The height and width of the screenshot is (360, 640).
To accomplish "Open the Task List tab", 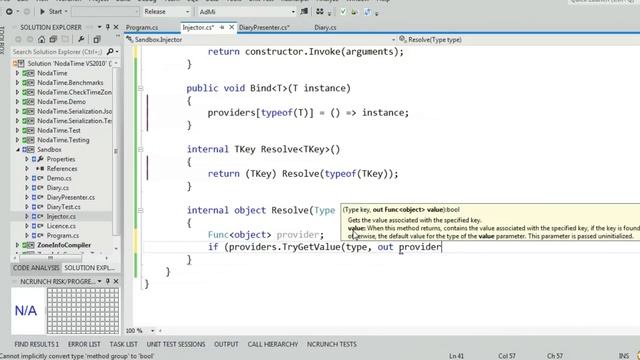I will pyautogui.click(x=123, y=344).
